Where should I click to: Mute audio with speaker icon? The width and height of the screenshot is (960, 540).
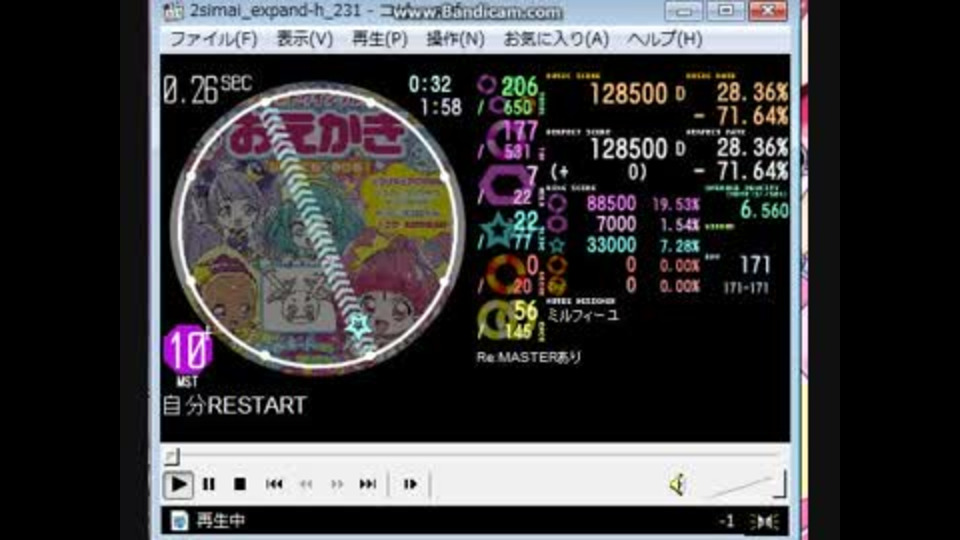(678, 484)
